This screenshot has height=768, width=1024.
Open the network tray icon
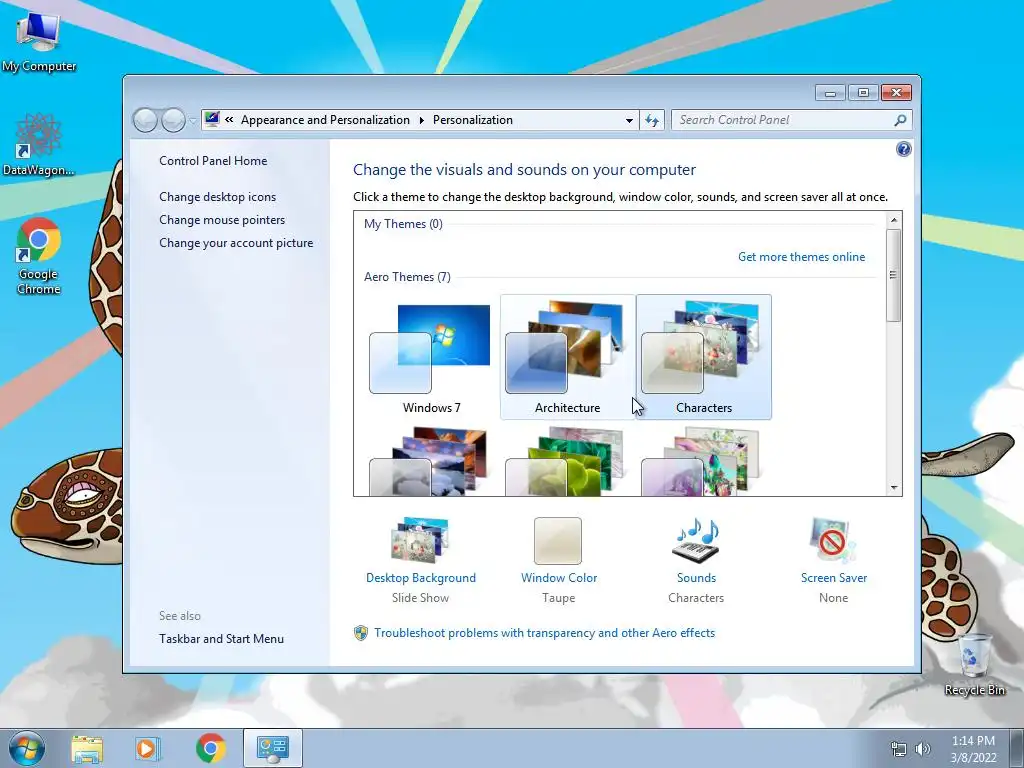(899, 749)
